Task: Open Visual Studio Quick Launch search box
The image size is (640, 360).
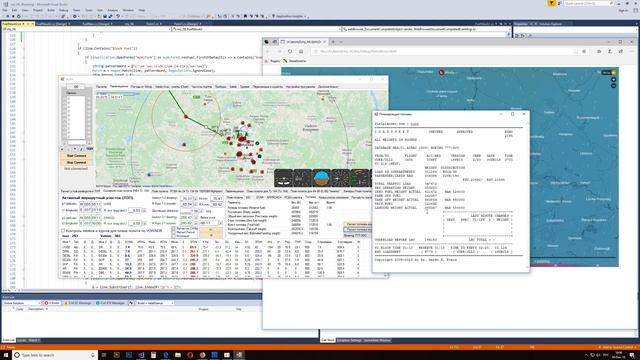Action: (x=589, y=3)
